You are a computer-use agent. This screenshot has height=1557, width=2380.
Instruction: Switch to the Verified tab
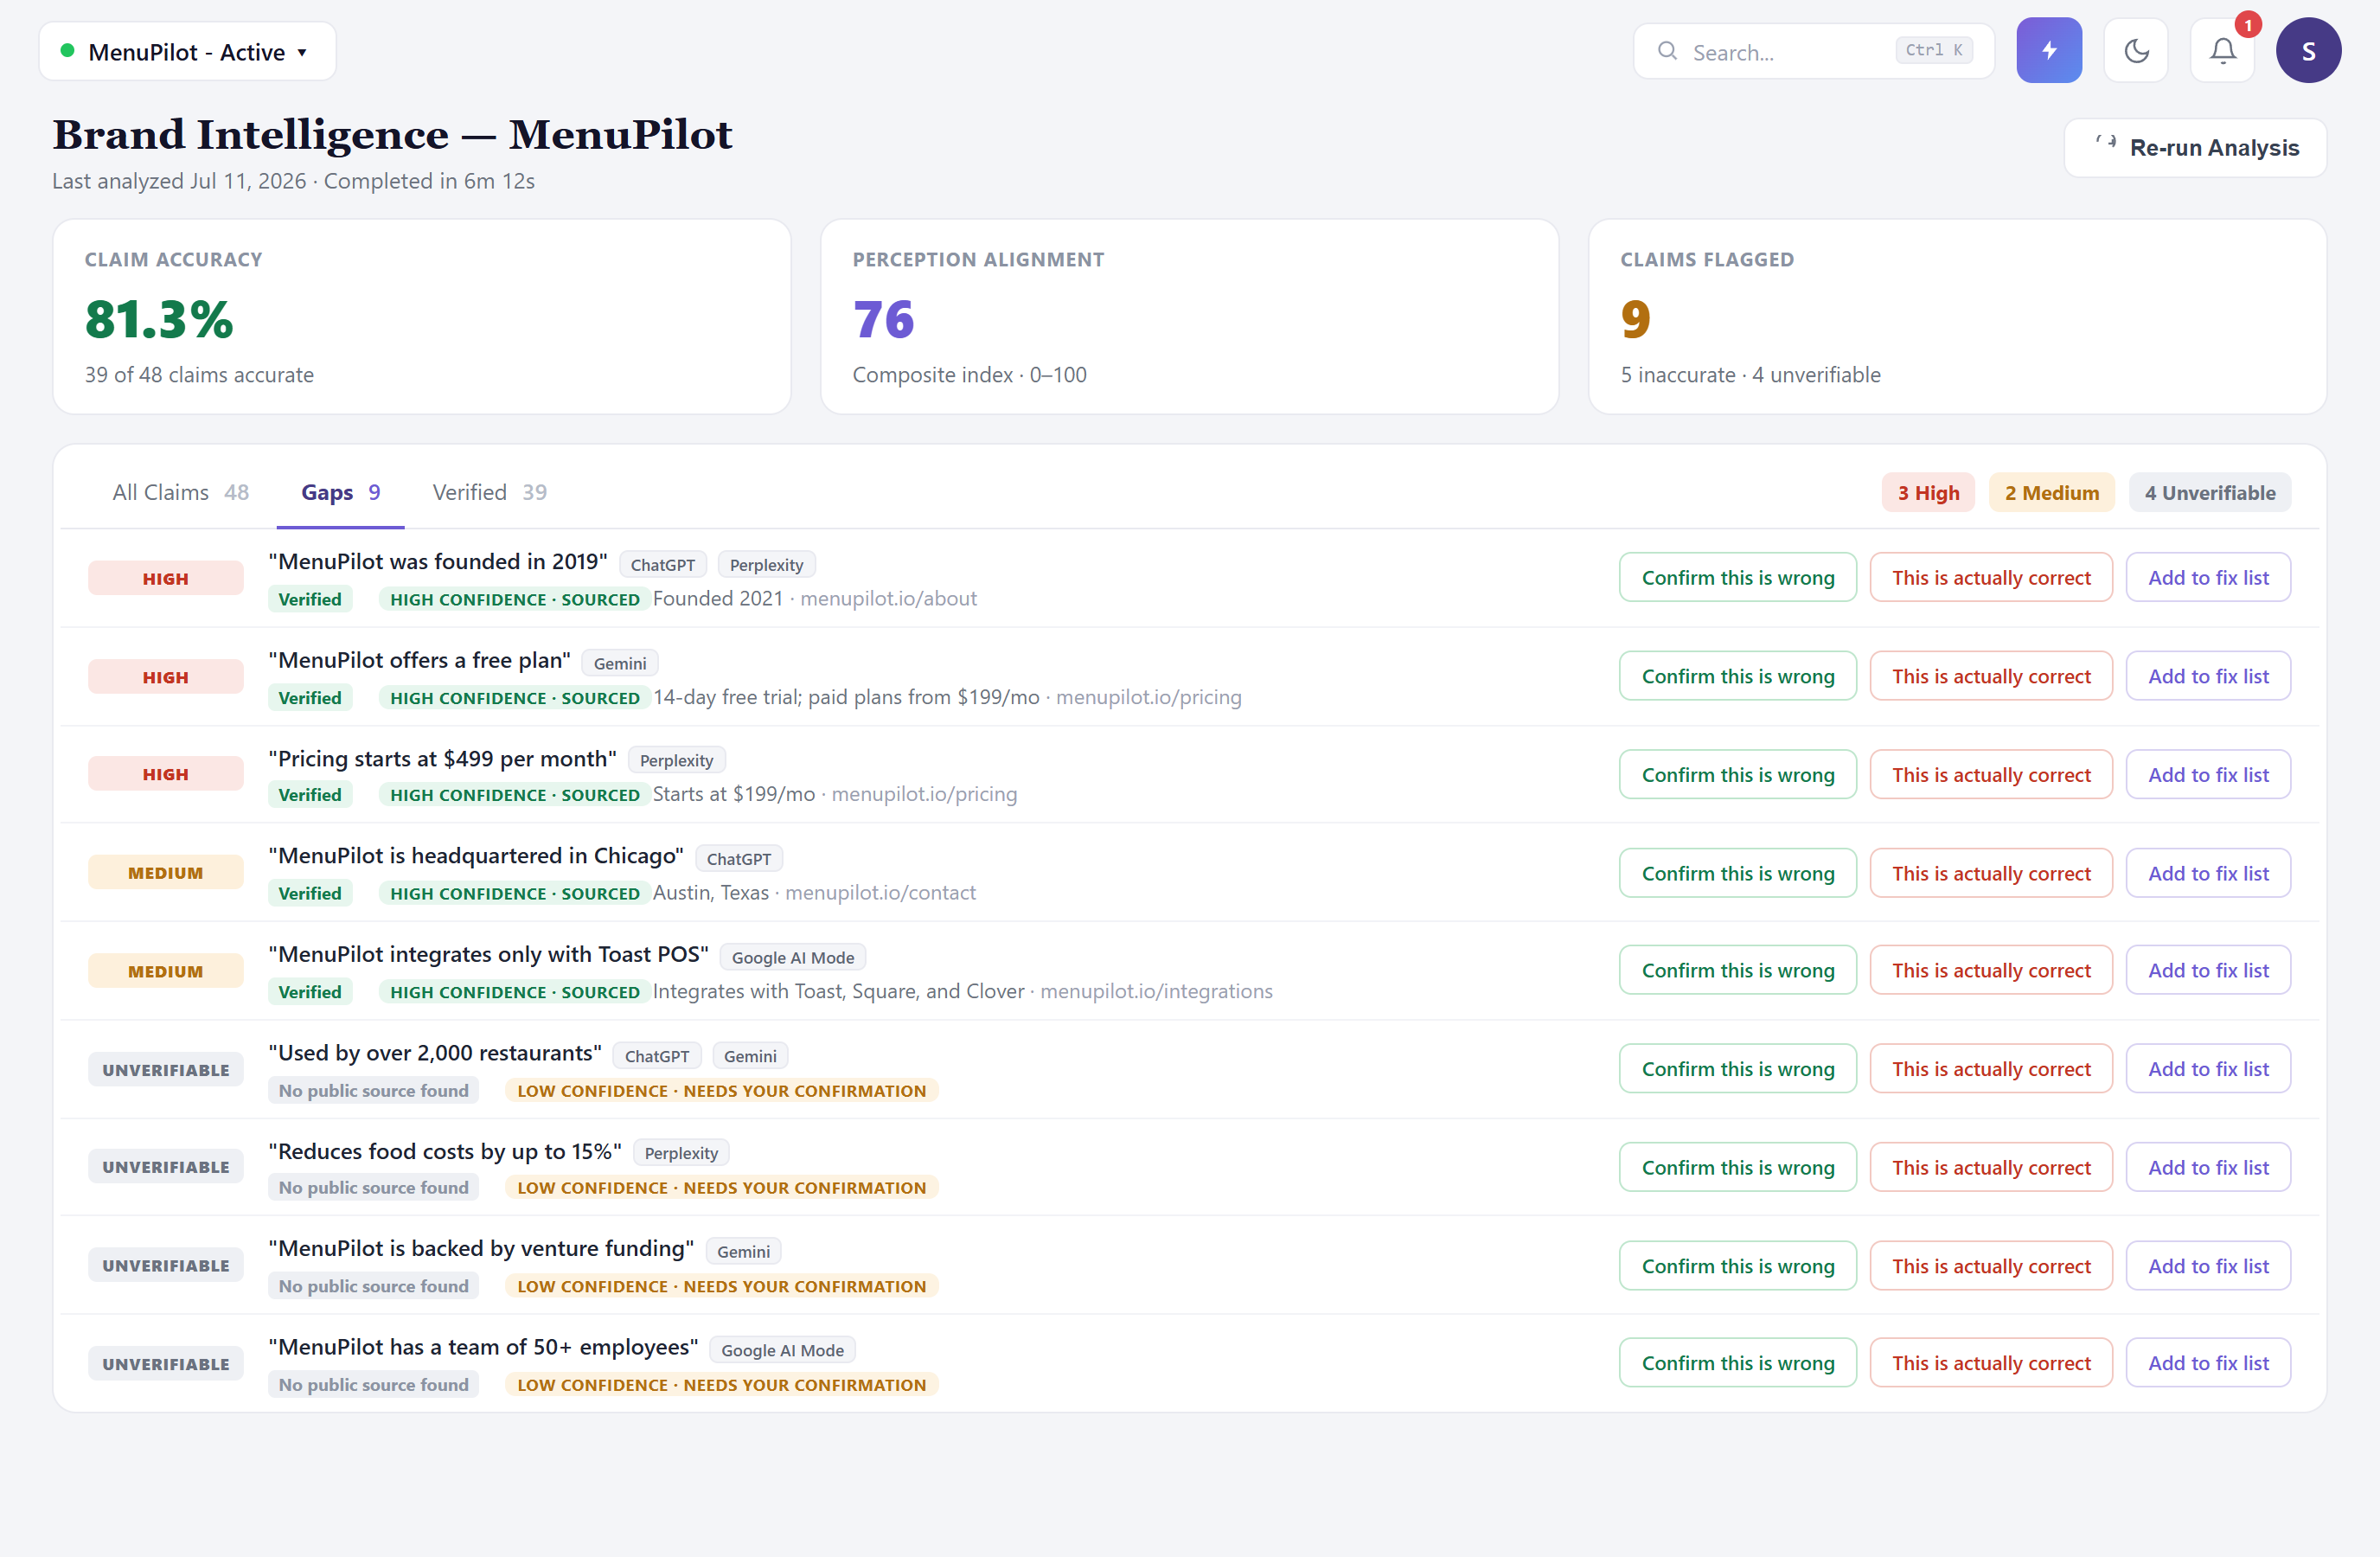[x=489, y=492]
